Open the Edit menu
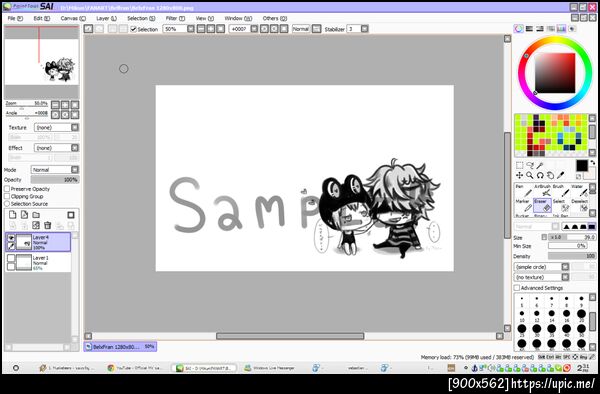Image resolution: width=600 pixels, height=394 pixels. coord(42,18)
